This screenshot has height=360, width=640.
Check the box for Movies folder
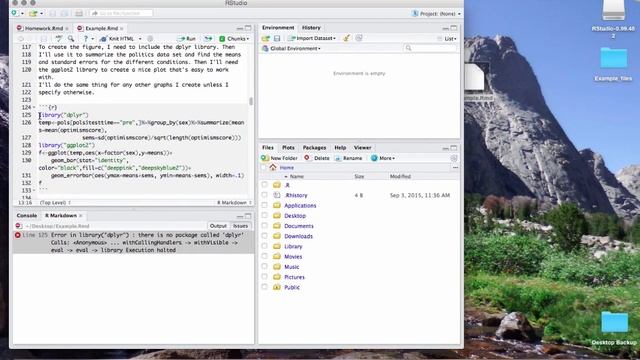(x=264, y=256)
